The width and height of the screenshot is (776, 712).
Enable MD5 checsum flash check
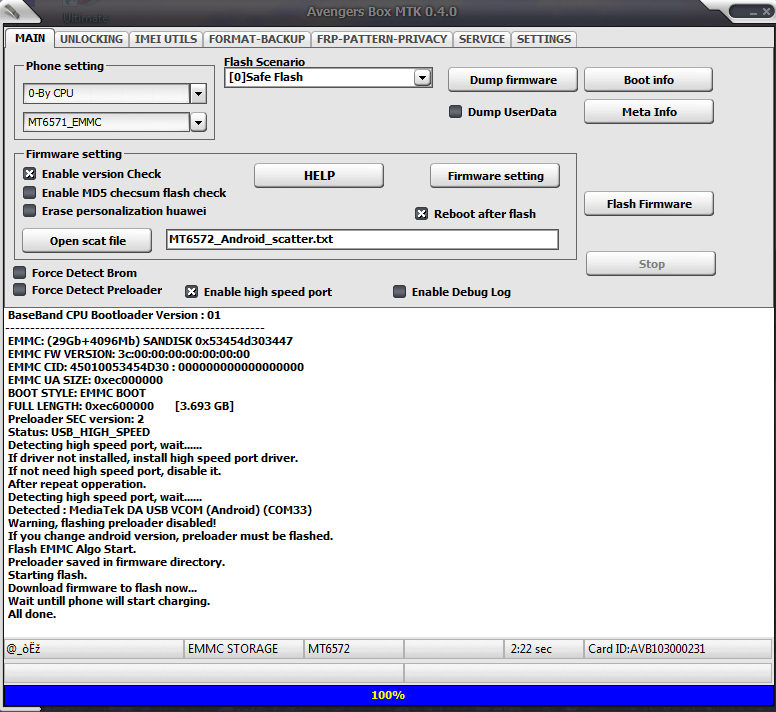[30, 192]
